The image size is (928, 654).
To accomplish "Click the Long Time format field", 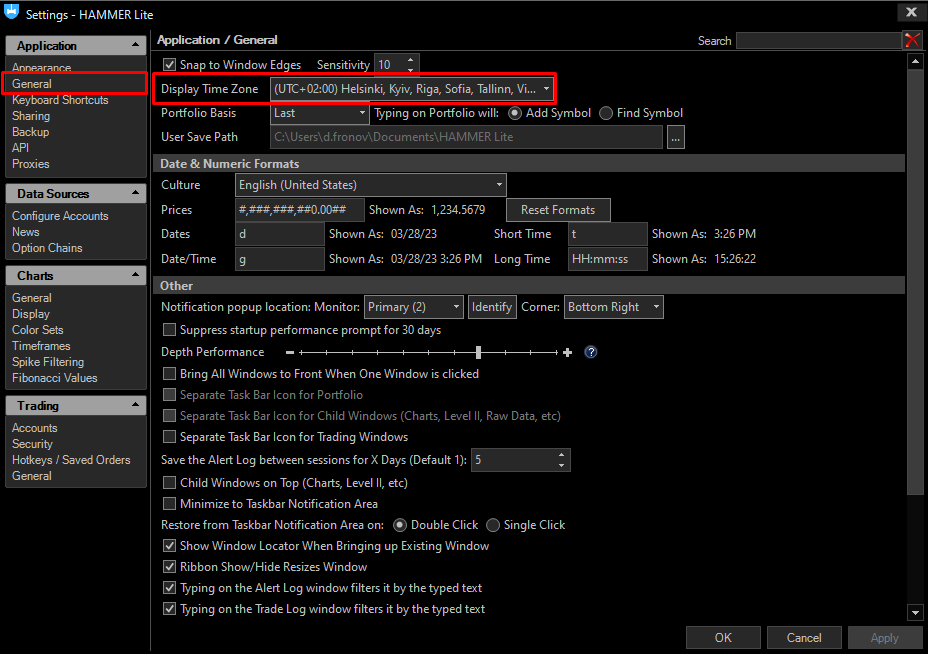I will [x=607, y=259].
